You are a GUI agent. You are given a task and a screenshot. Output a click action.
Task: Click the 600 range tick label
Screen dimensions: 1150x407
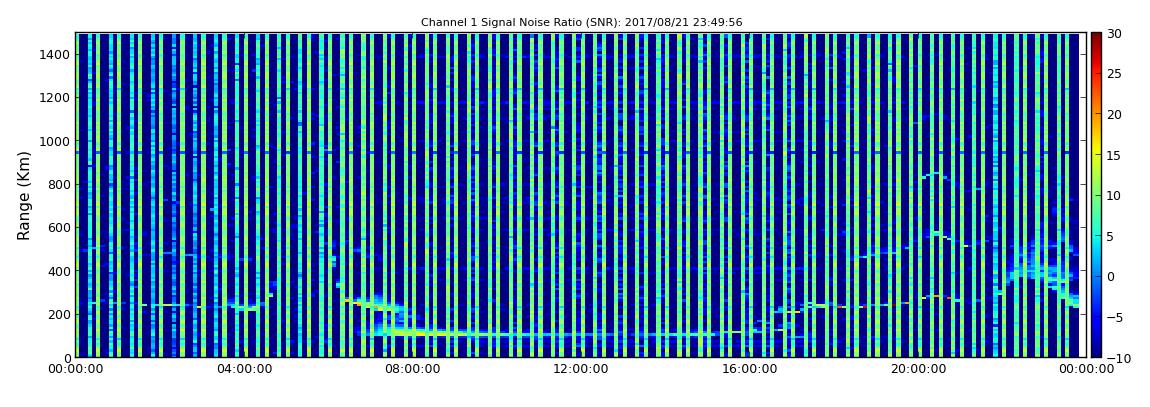pos(58,227)
